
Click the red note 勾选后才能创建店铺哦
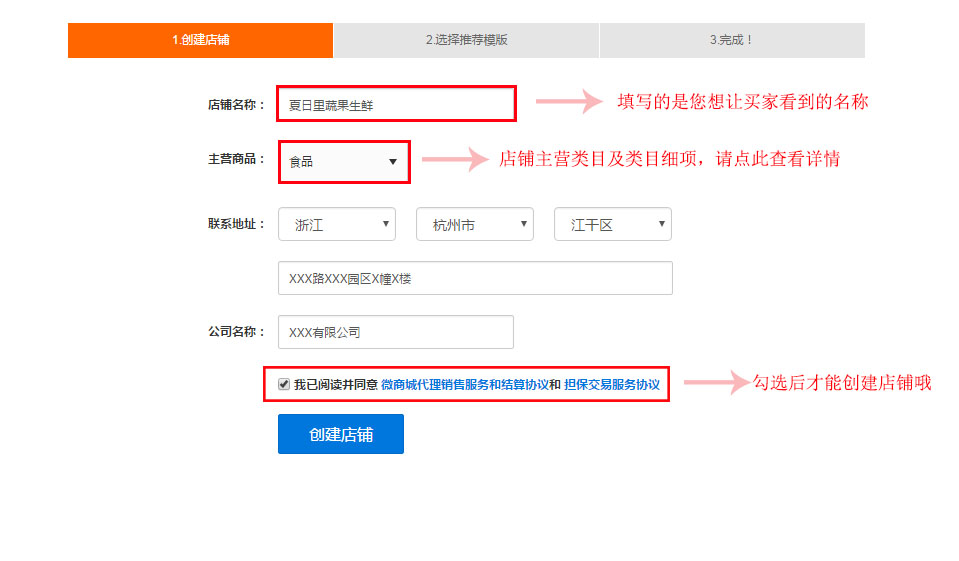(842, 383)
